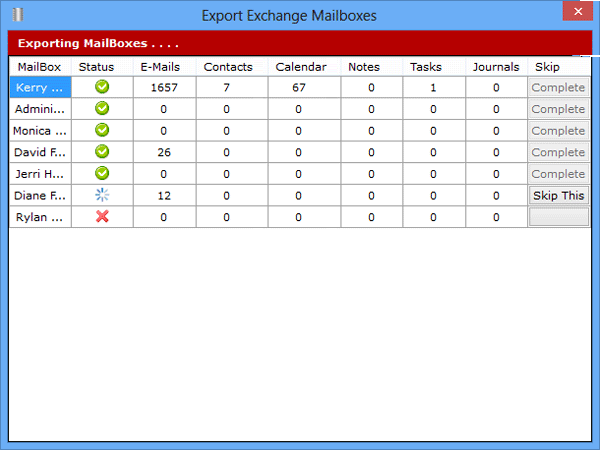Click the MailBox column header
The height and width of the screenshot is (450, 600).
[39, 67]
